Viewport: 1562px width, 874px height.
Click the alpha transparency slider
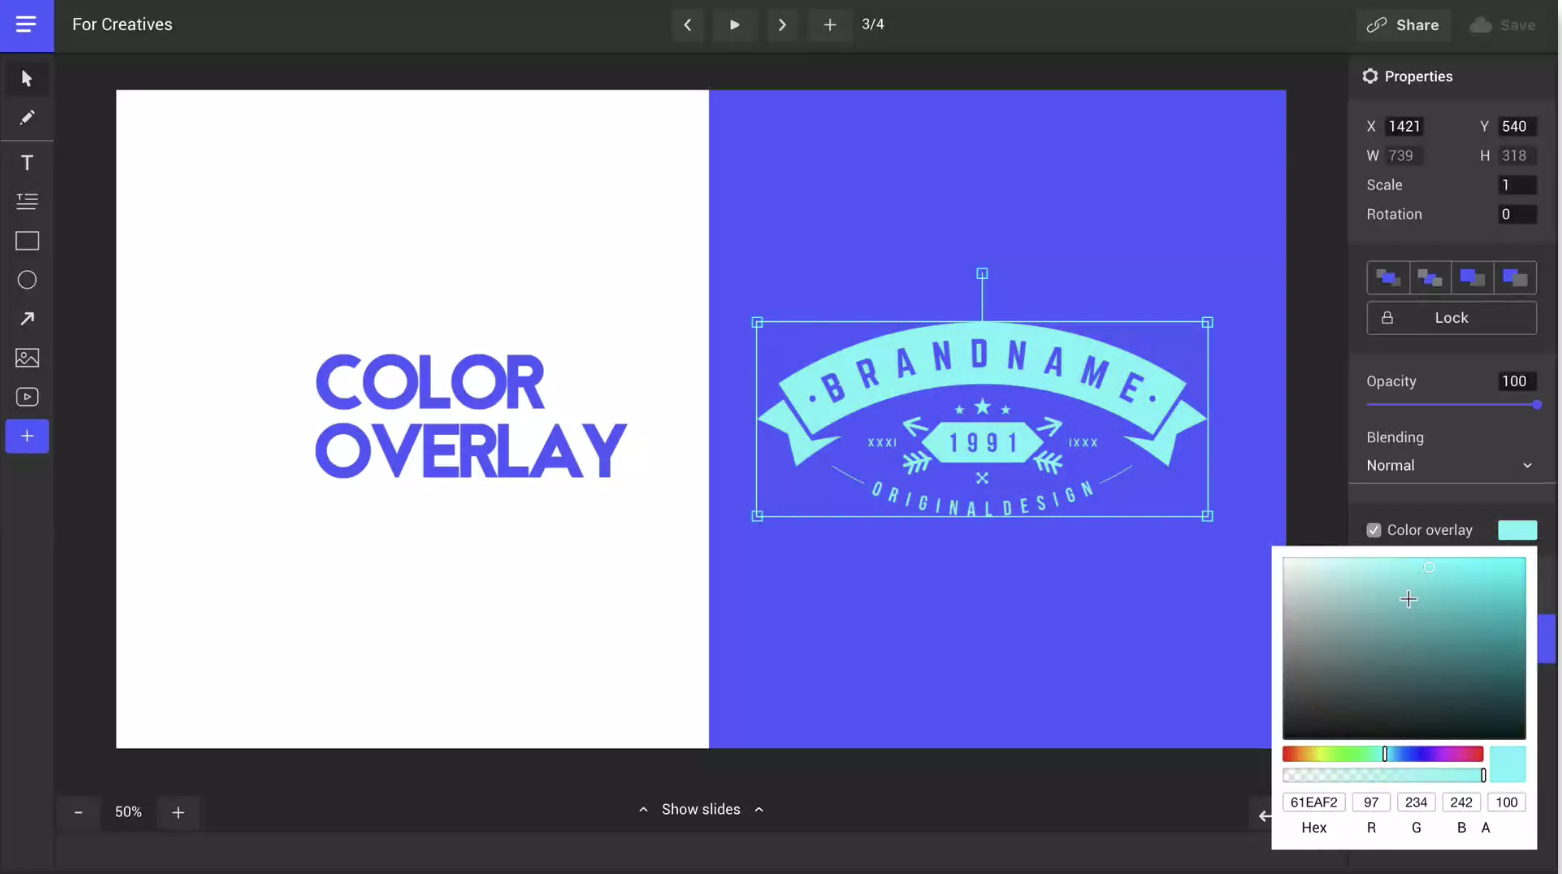[x=1383, y=775]
